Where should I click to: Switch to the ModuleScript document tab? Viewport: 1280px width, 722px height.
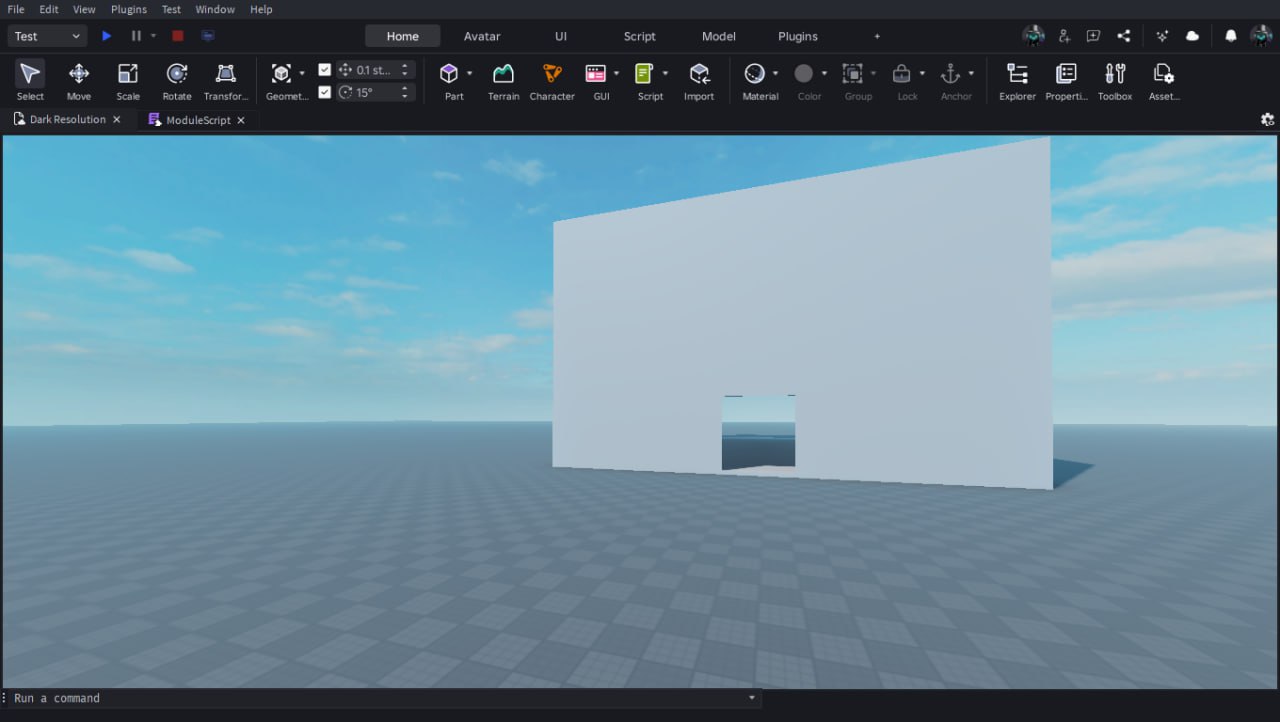[x=198, y=120]
